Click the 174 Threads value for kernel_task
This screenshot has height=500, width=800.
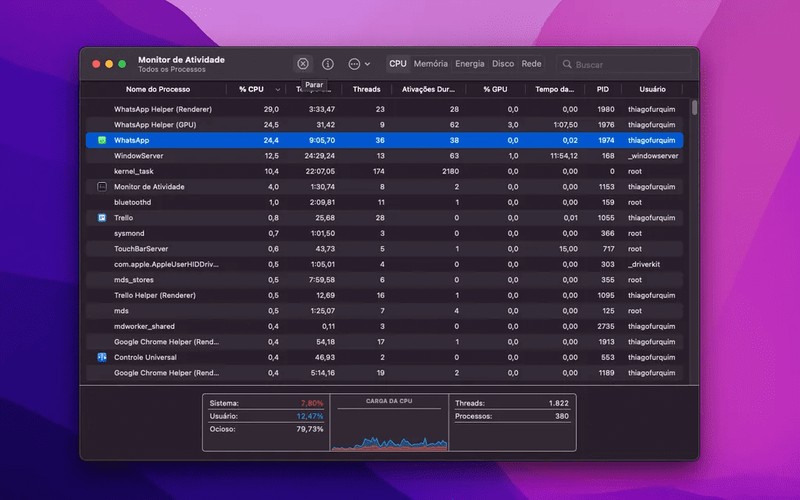[x=379, y=171]
